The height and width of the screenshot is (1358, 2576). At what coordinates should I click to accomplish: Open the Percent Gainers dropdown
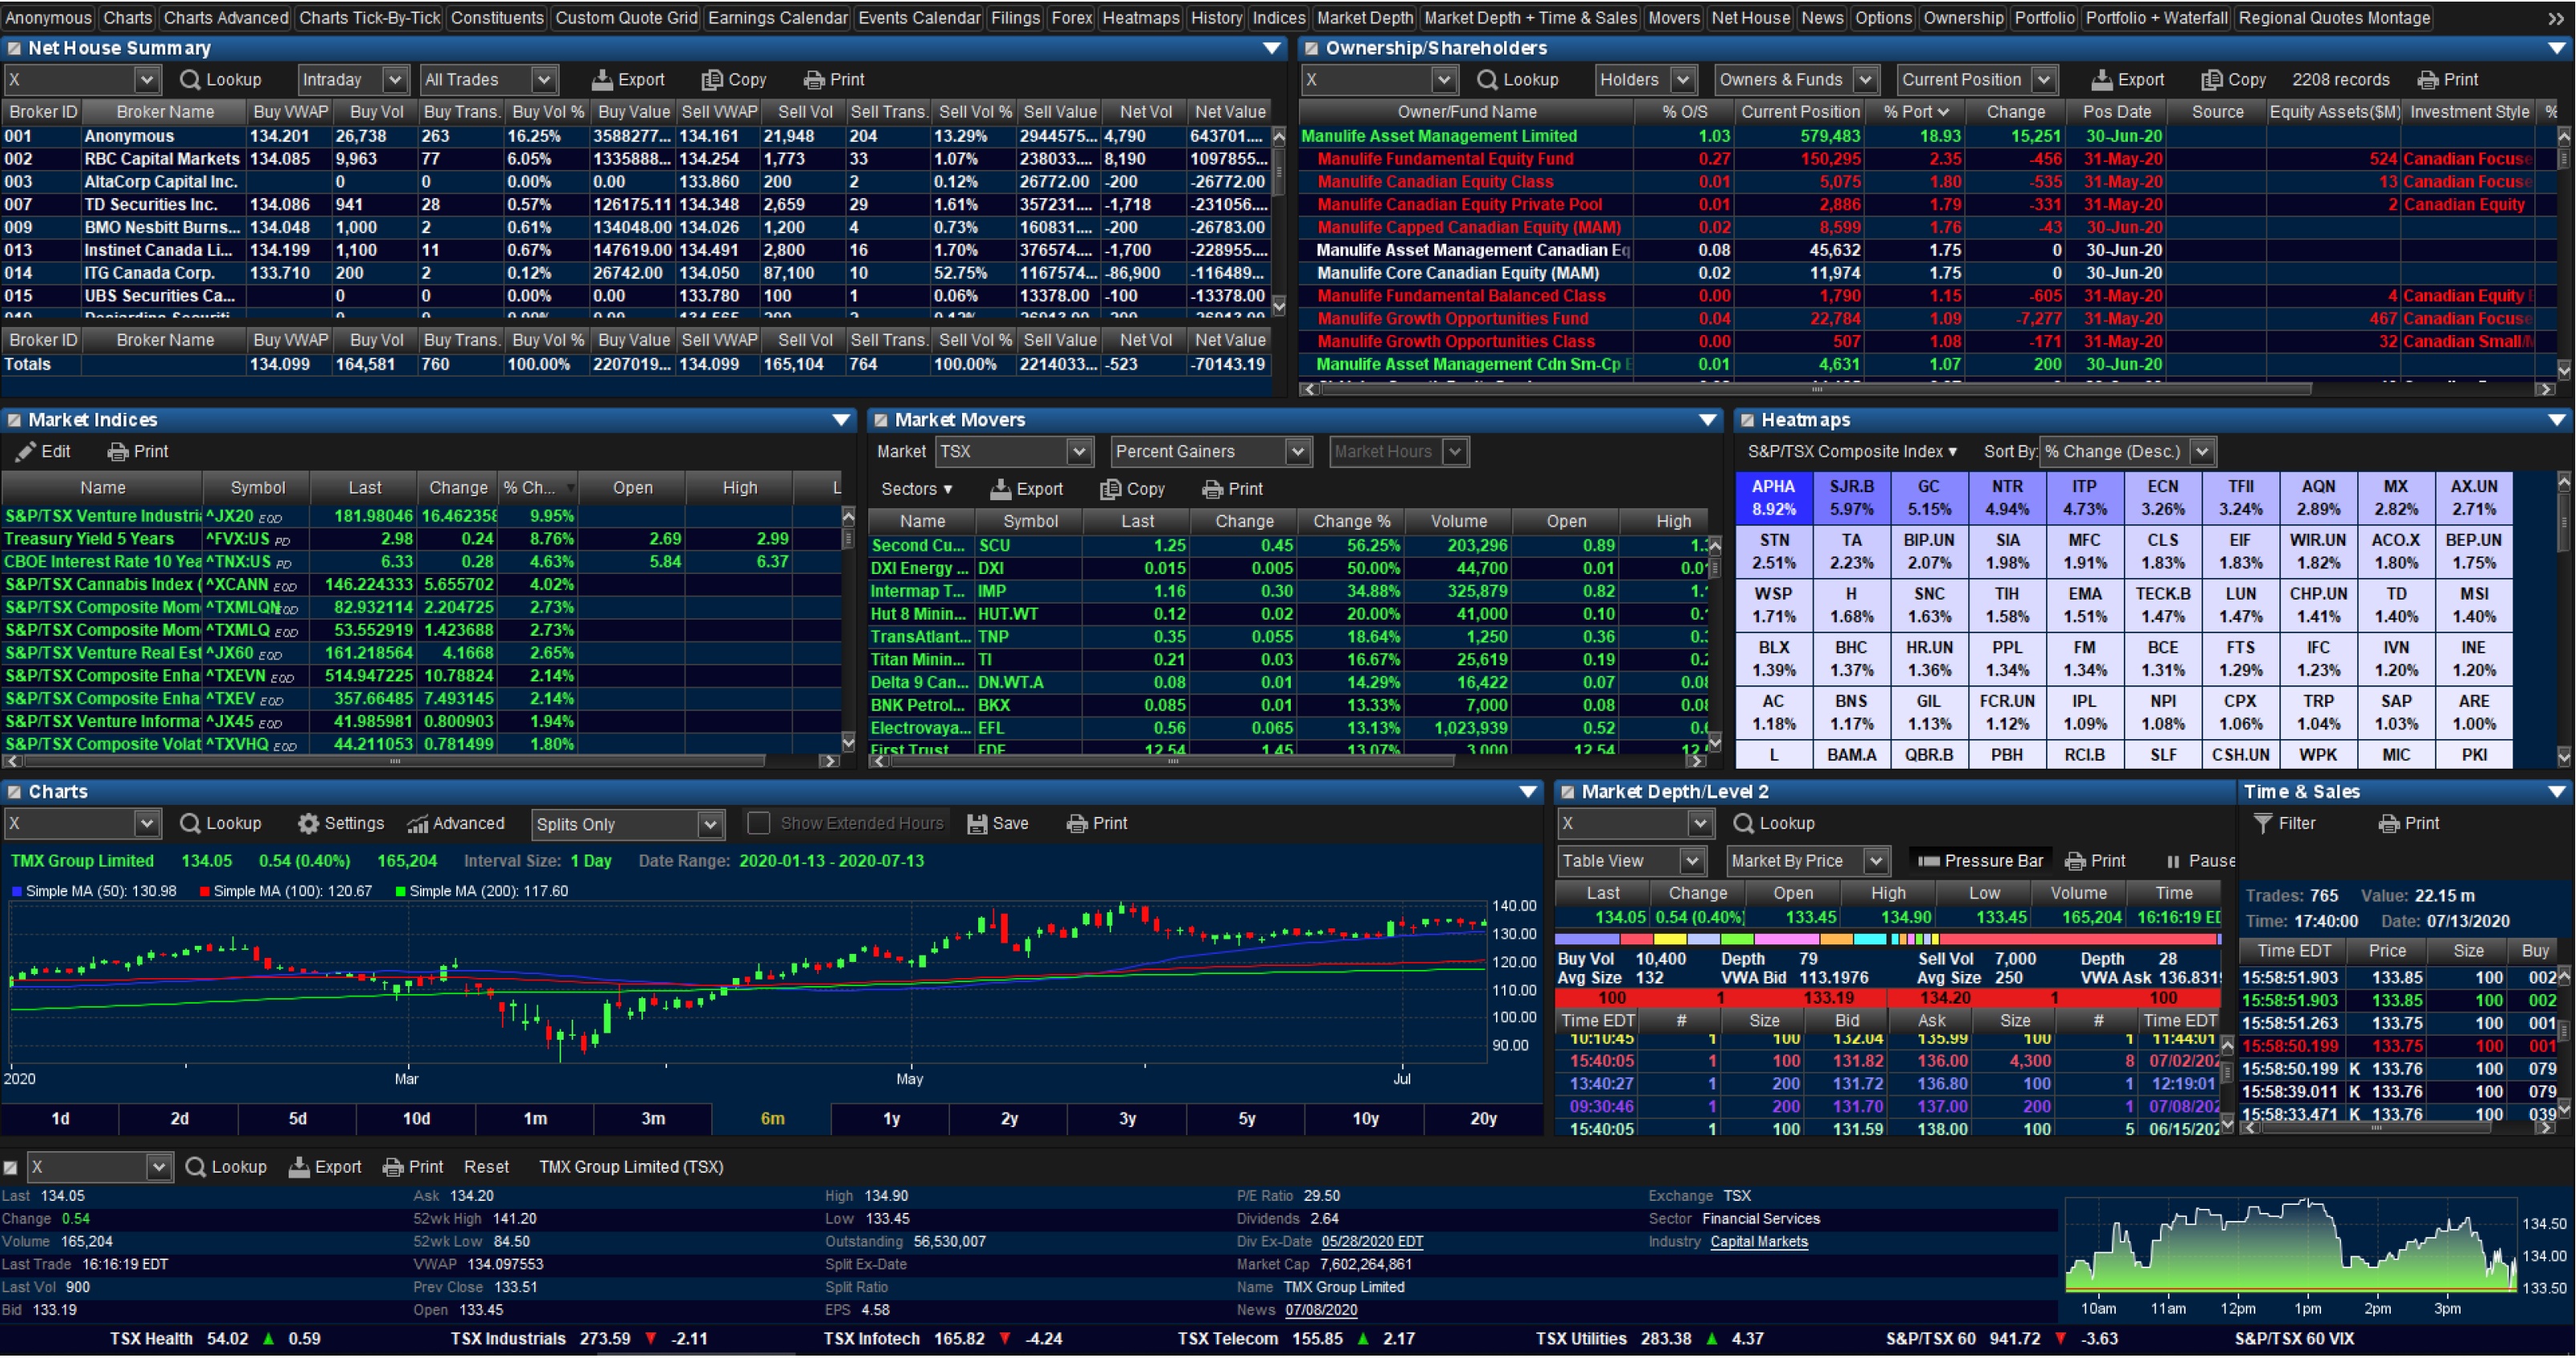click(x=1210, y=451)
